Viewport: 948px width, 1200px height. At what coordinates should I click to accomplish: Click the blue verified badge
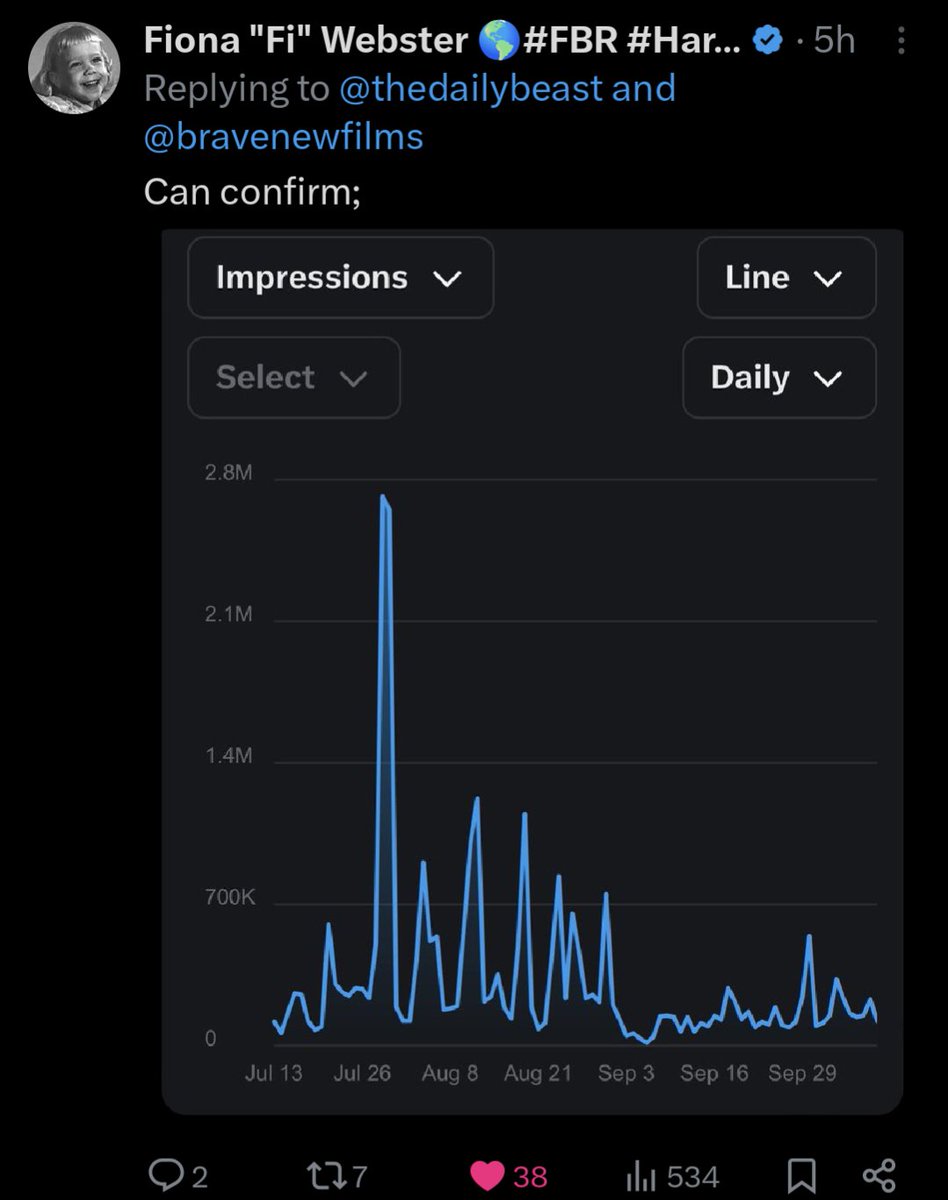coord(768,41)
